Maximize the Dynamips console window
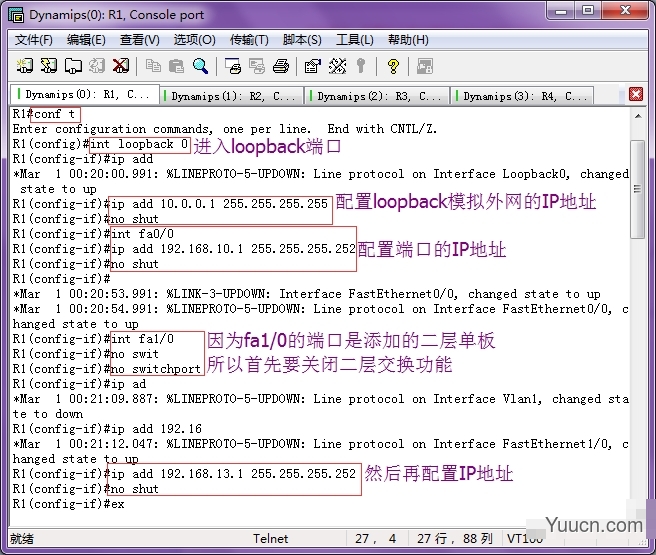 point(588,11)
